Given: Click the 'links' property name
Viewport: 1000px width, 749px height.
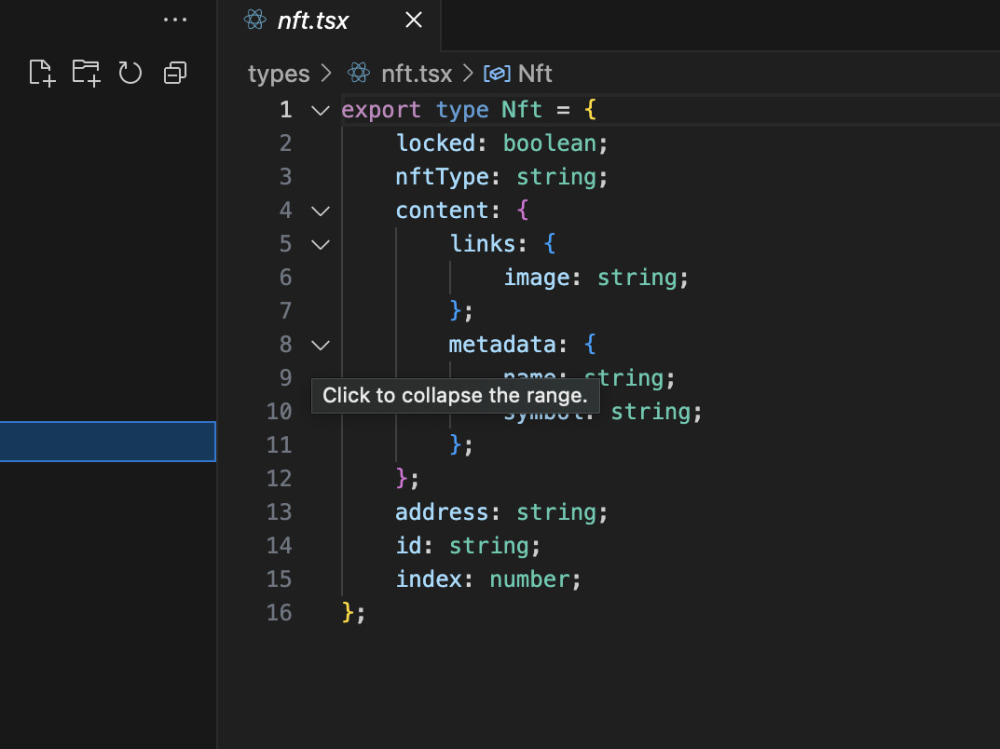Looking at the screenshot, I should point(483,244).
